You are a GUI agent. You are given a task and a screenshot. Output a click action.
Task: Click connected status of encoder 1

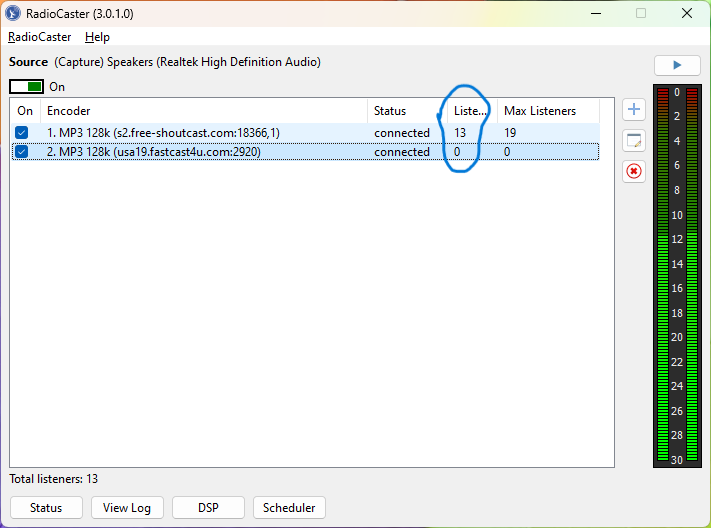coord(402,133)
